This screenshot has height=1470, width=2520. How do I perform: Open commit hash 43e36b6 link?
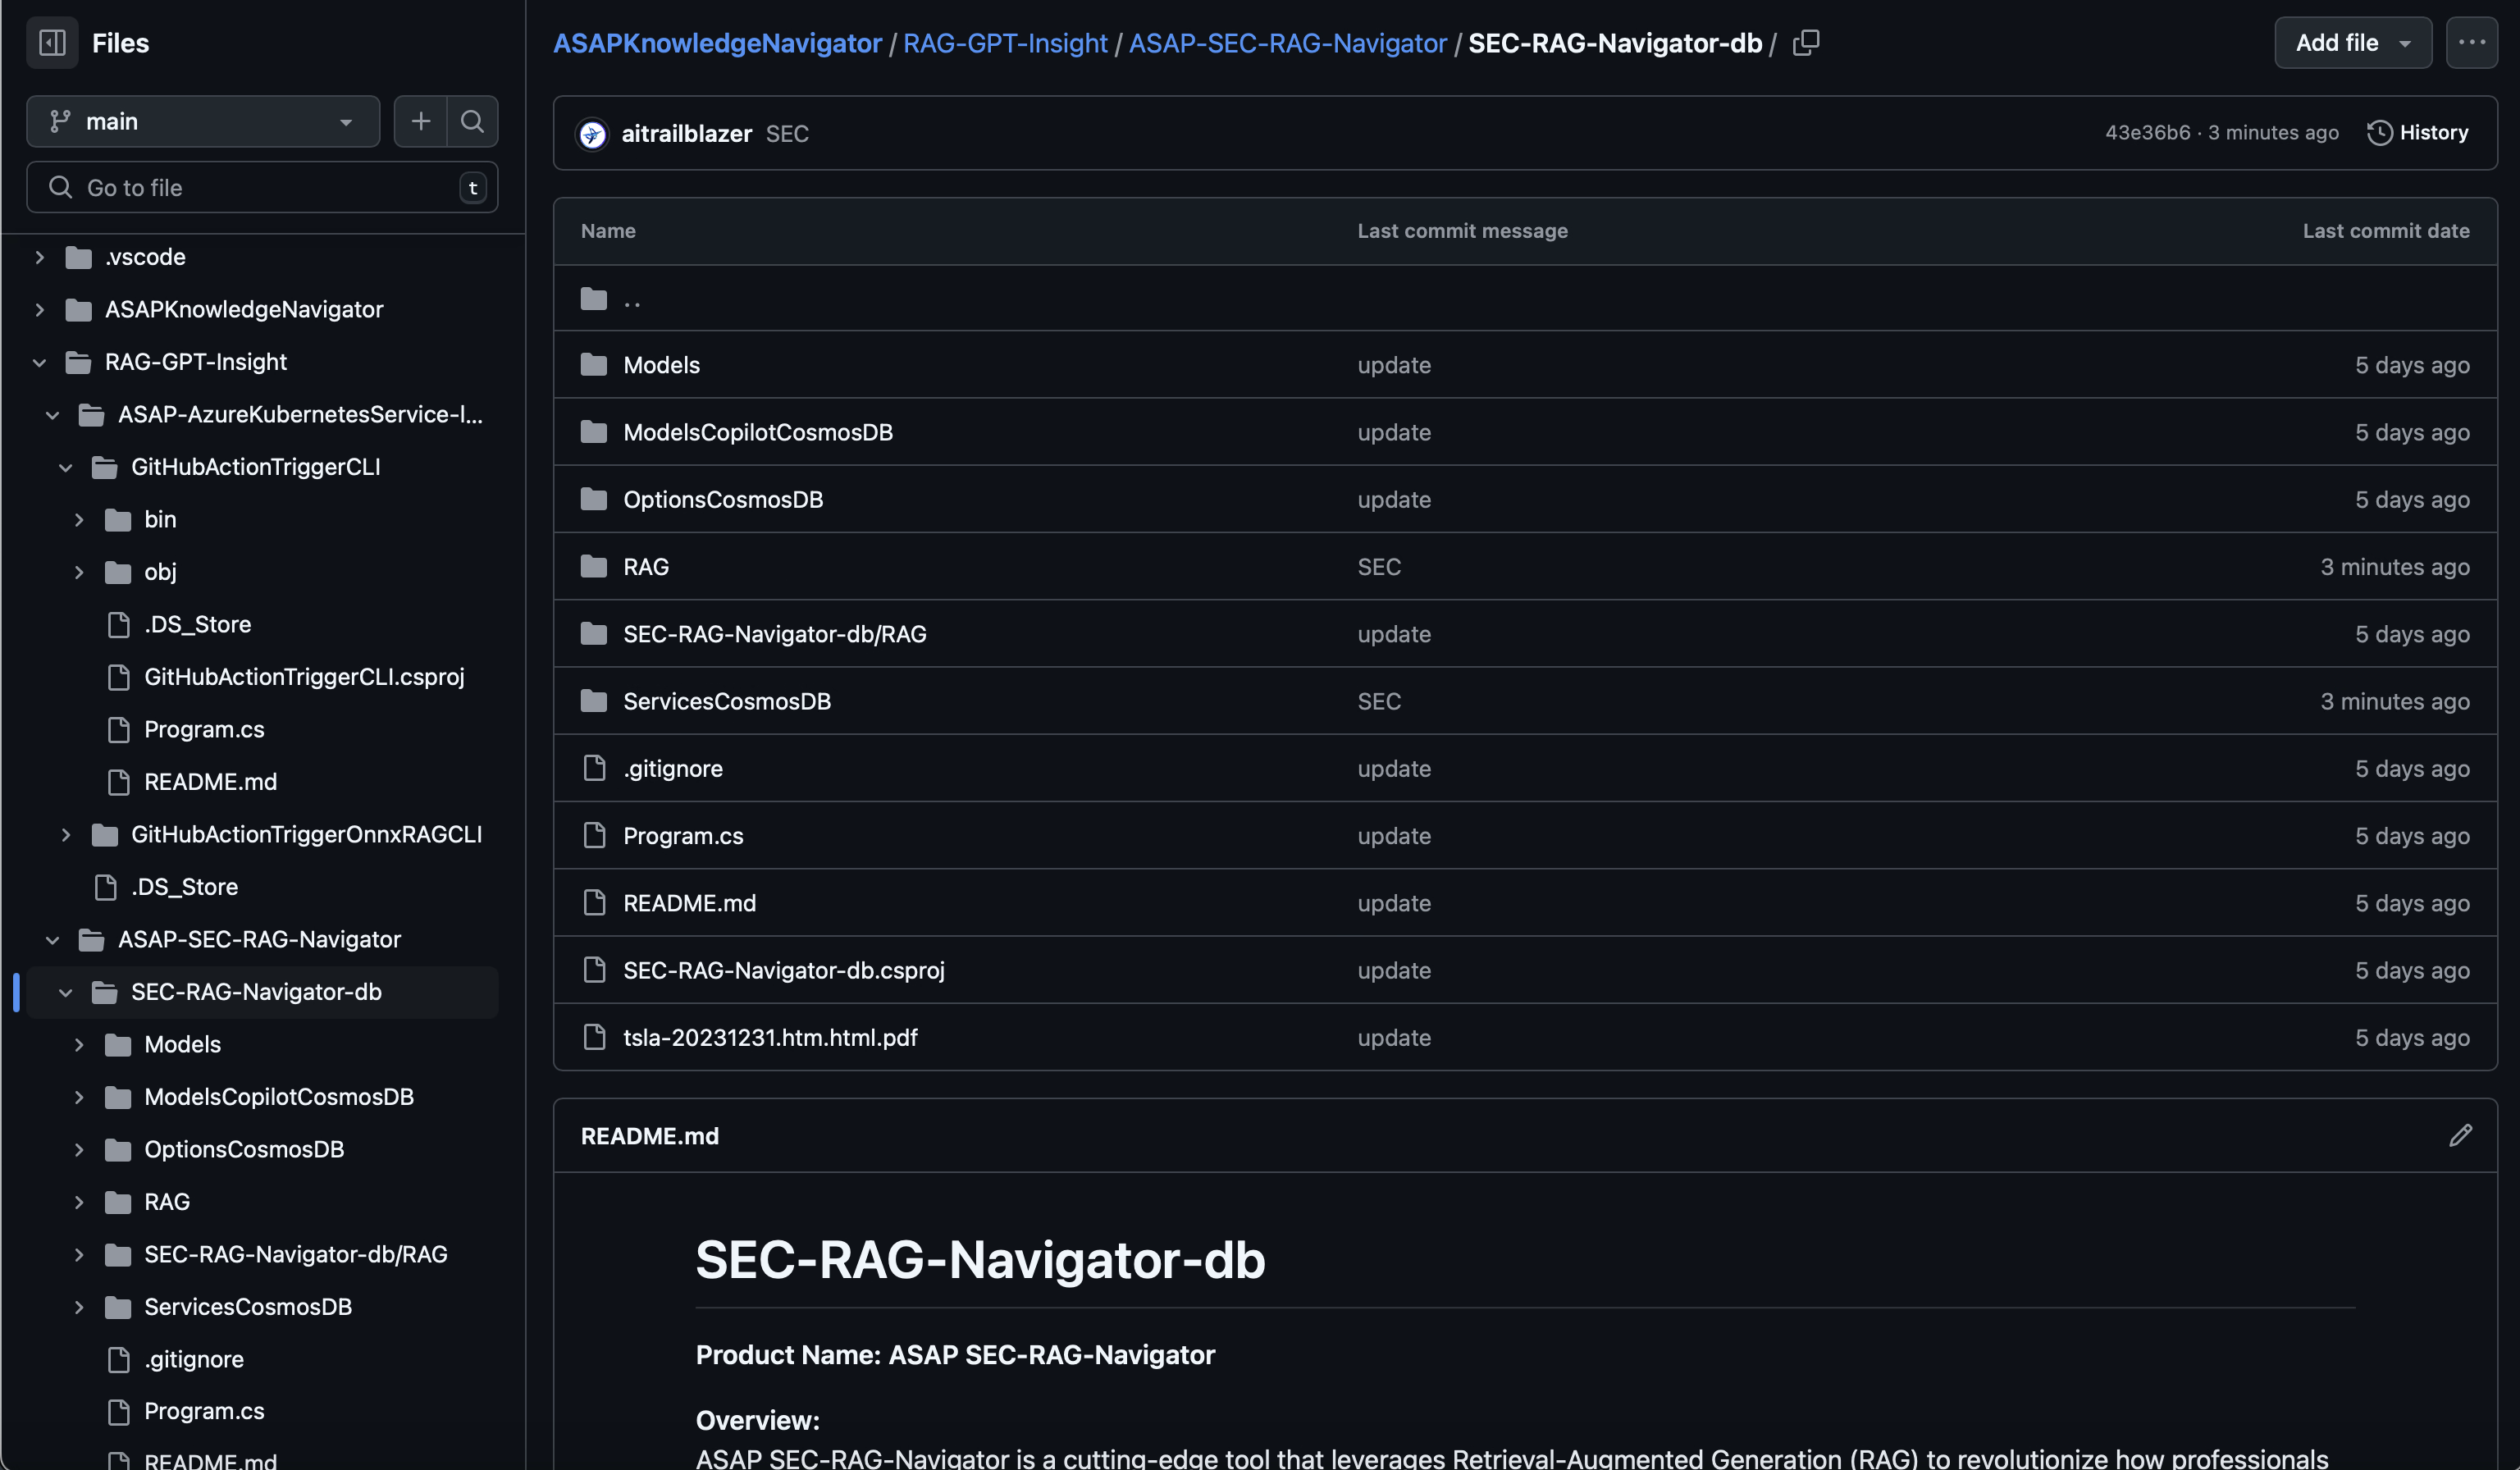2147,133
